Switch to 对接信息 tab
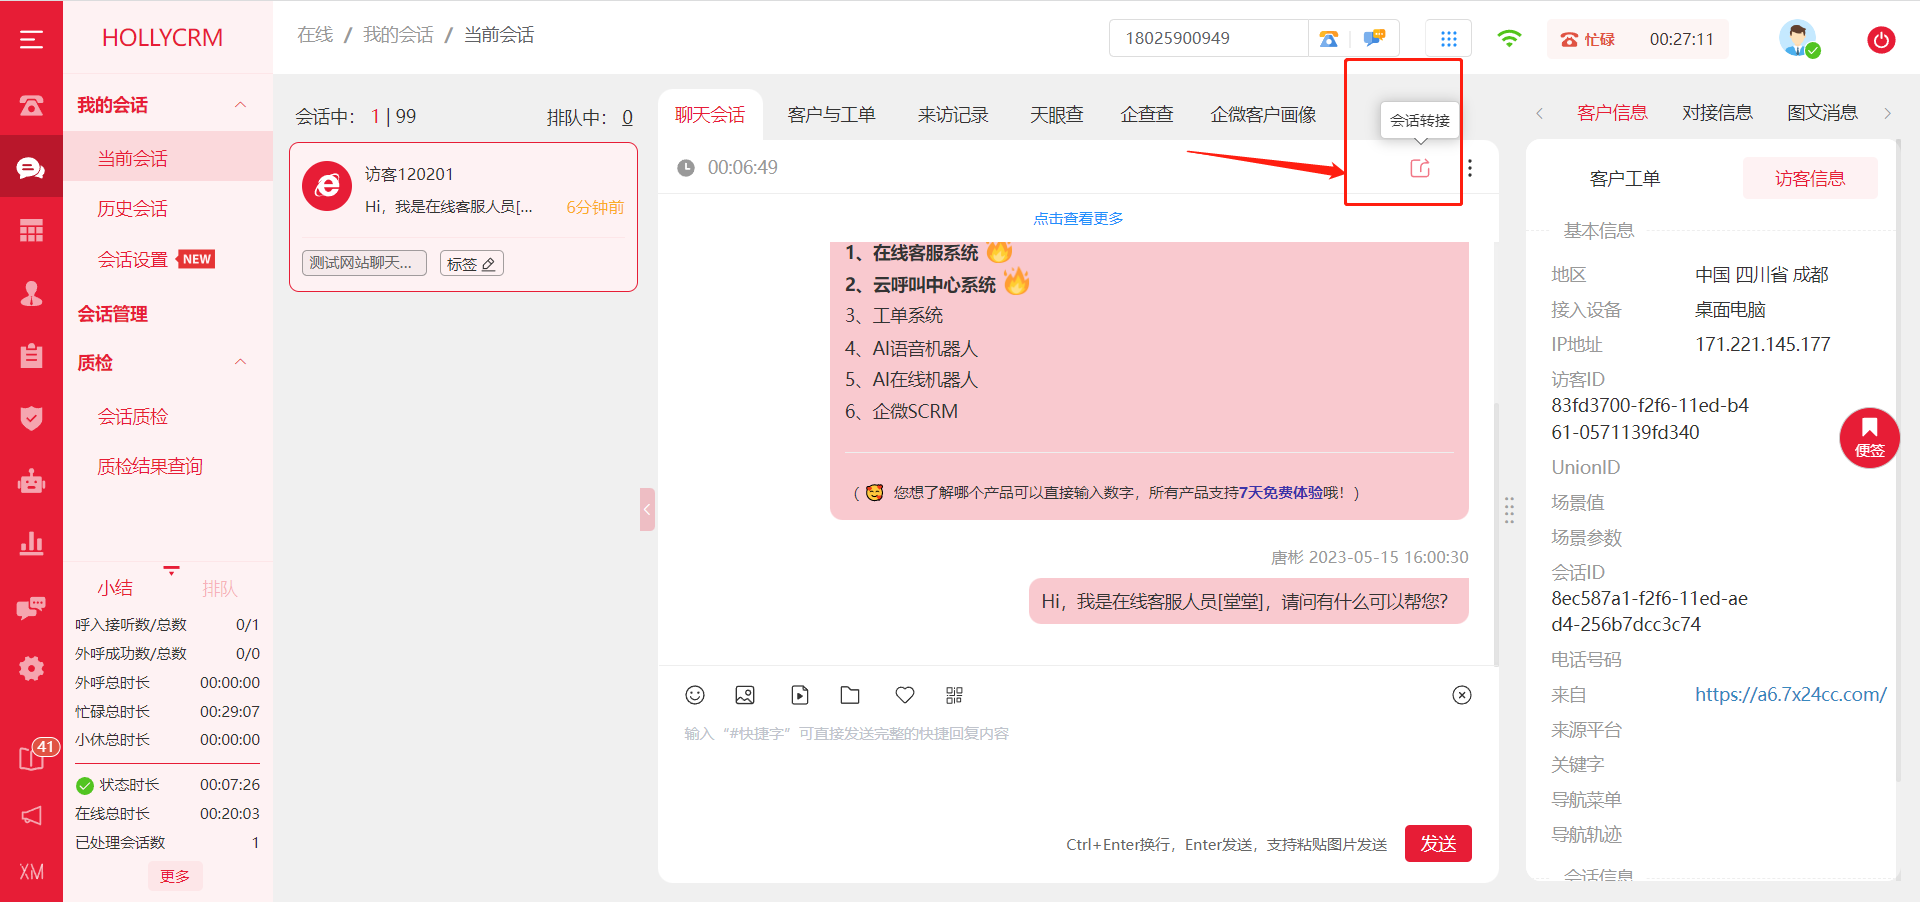 click(x=1717, y=113)
